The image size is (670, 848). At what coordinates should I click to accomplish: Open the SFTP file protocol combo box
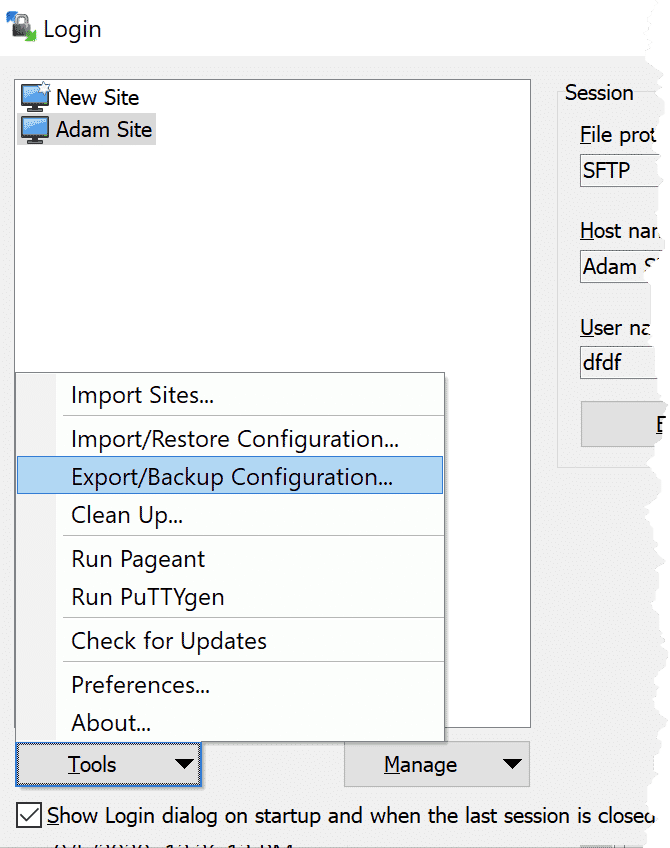(620, 170)
